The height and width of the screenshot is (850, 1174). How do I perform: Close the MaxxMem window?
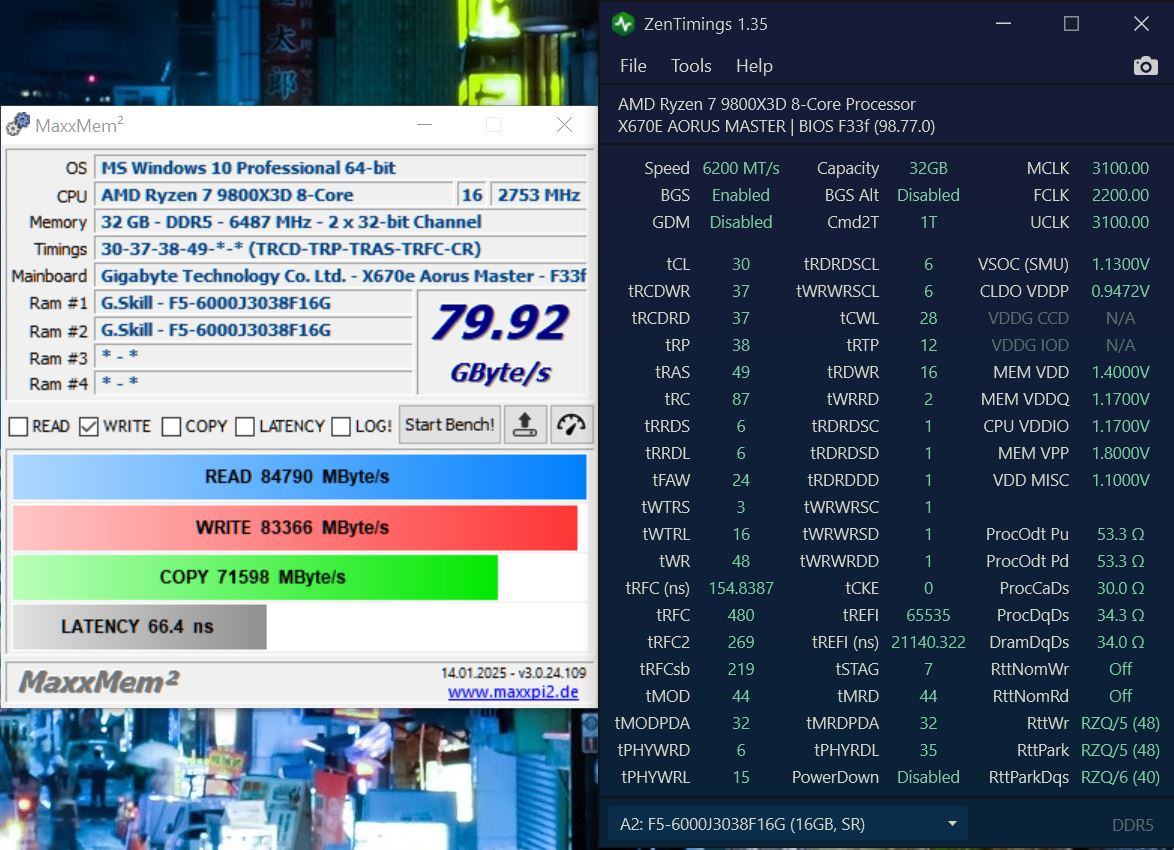click(x=565, y=124)
